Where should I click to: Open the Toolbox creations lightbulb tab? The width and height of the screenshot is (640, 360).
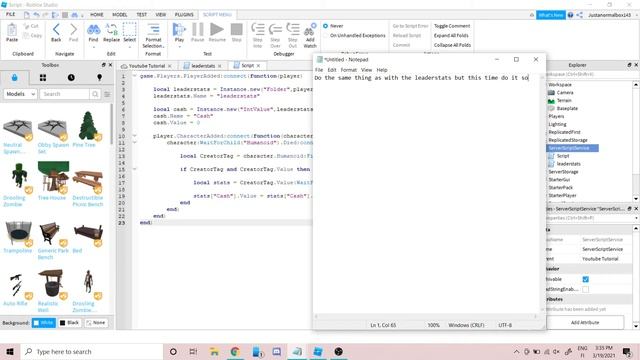pyautogui.click(x=99, y=78)
